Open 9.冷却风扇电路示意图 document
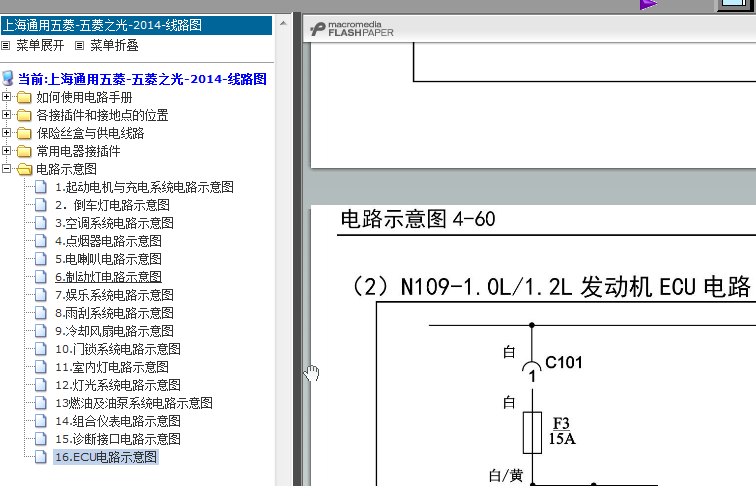The width and height of the screenshot is (756, 486). [114, 331]
